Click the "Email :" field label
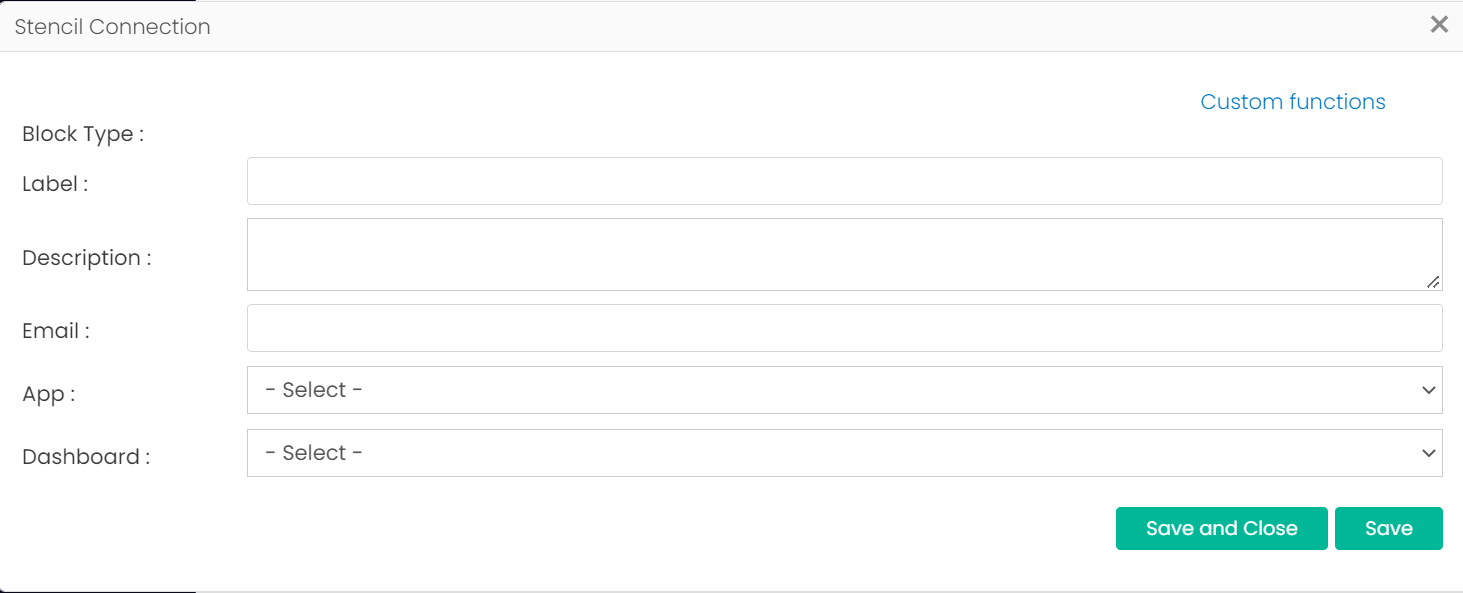Viewport: 1463px width, 593px height. 56,331
